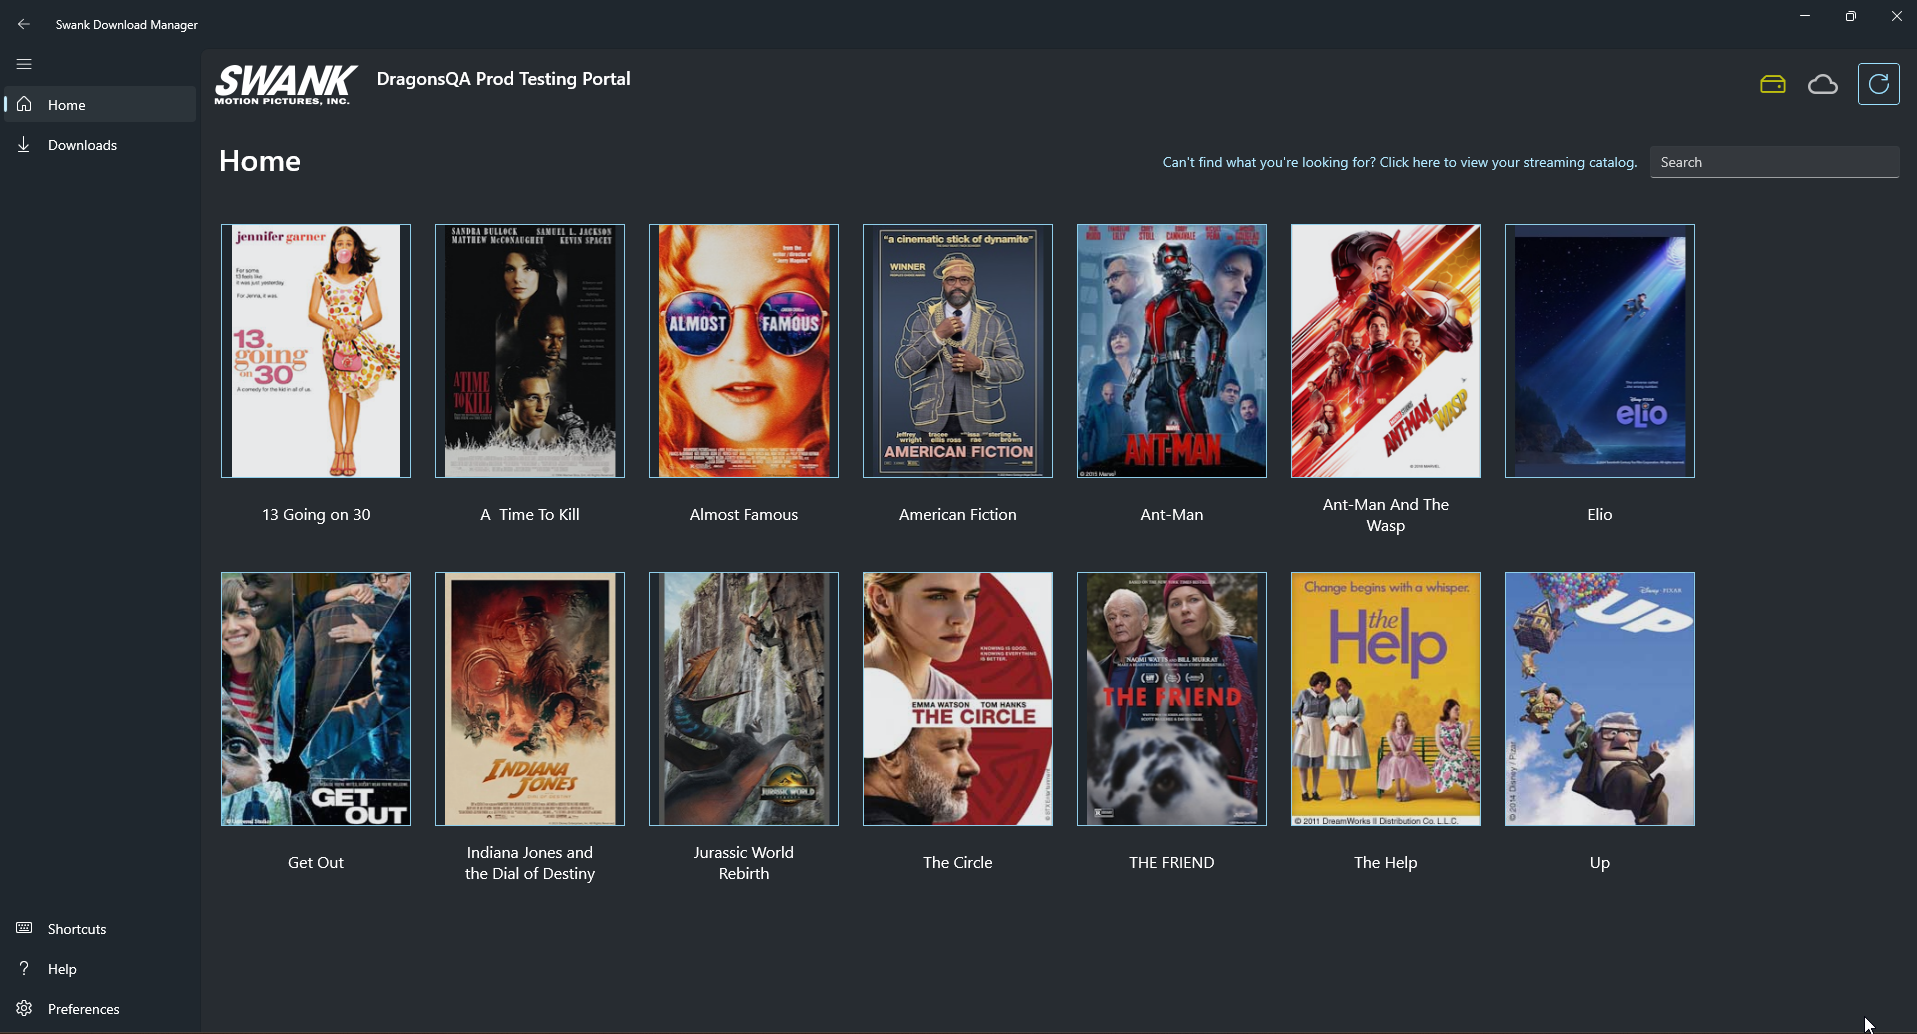Click the Up movie poster
This screenshot has height=1034, width=1917.
pos(1599,699)
